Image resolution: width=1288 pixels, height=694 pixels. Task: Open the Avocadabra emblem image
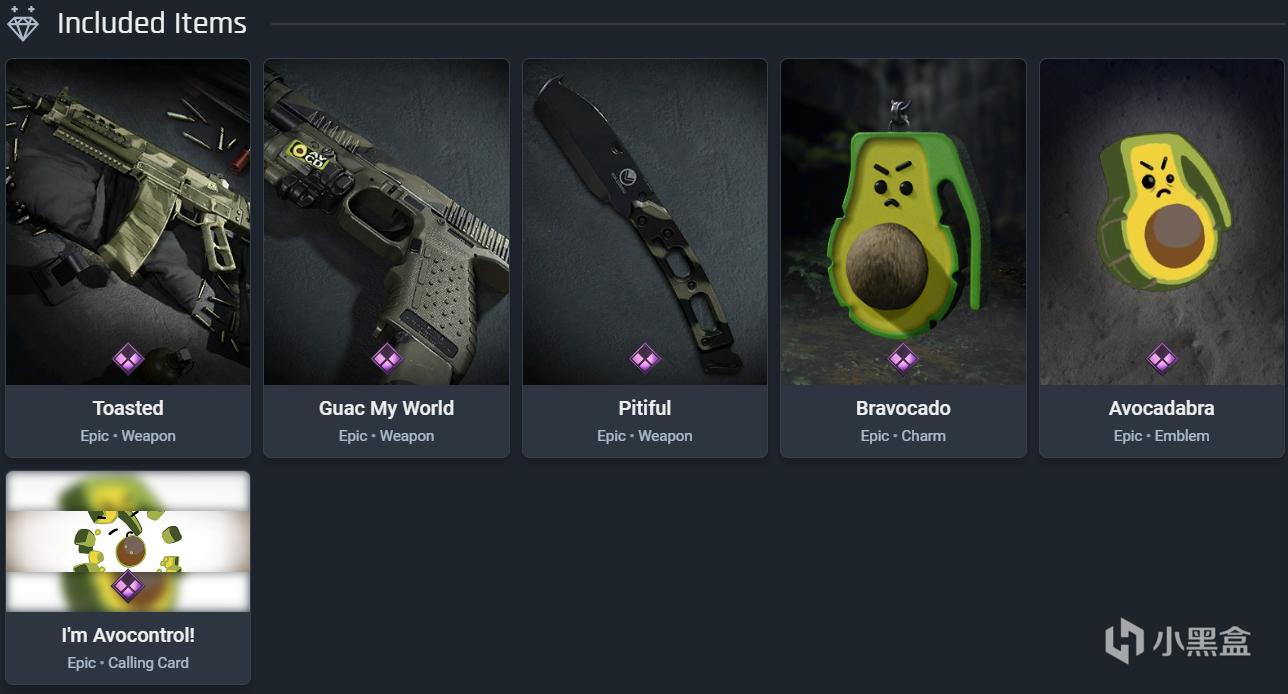point(1161,222)
